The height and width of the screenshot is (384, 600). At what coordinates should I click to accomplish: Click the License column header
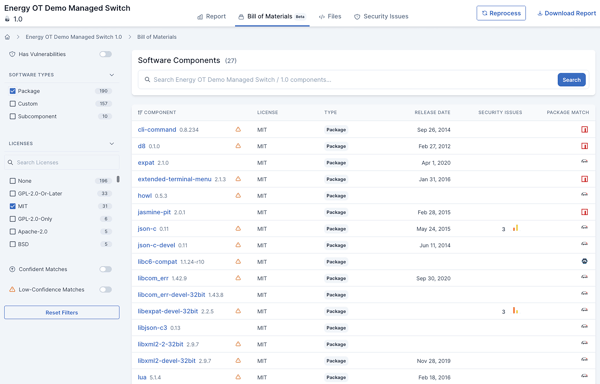click(267, 112)
